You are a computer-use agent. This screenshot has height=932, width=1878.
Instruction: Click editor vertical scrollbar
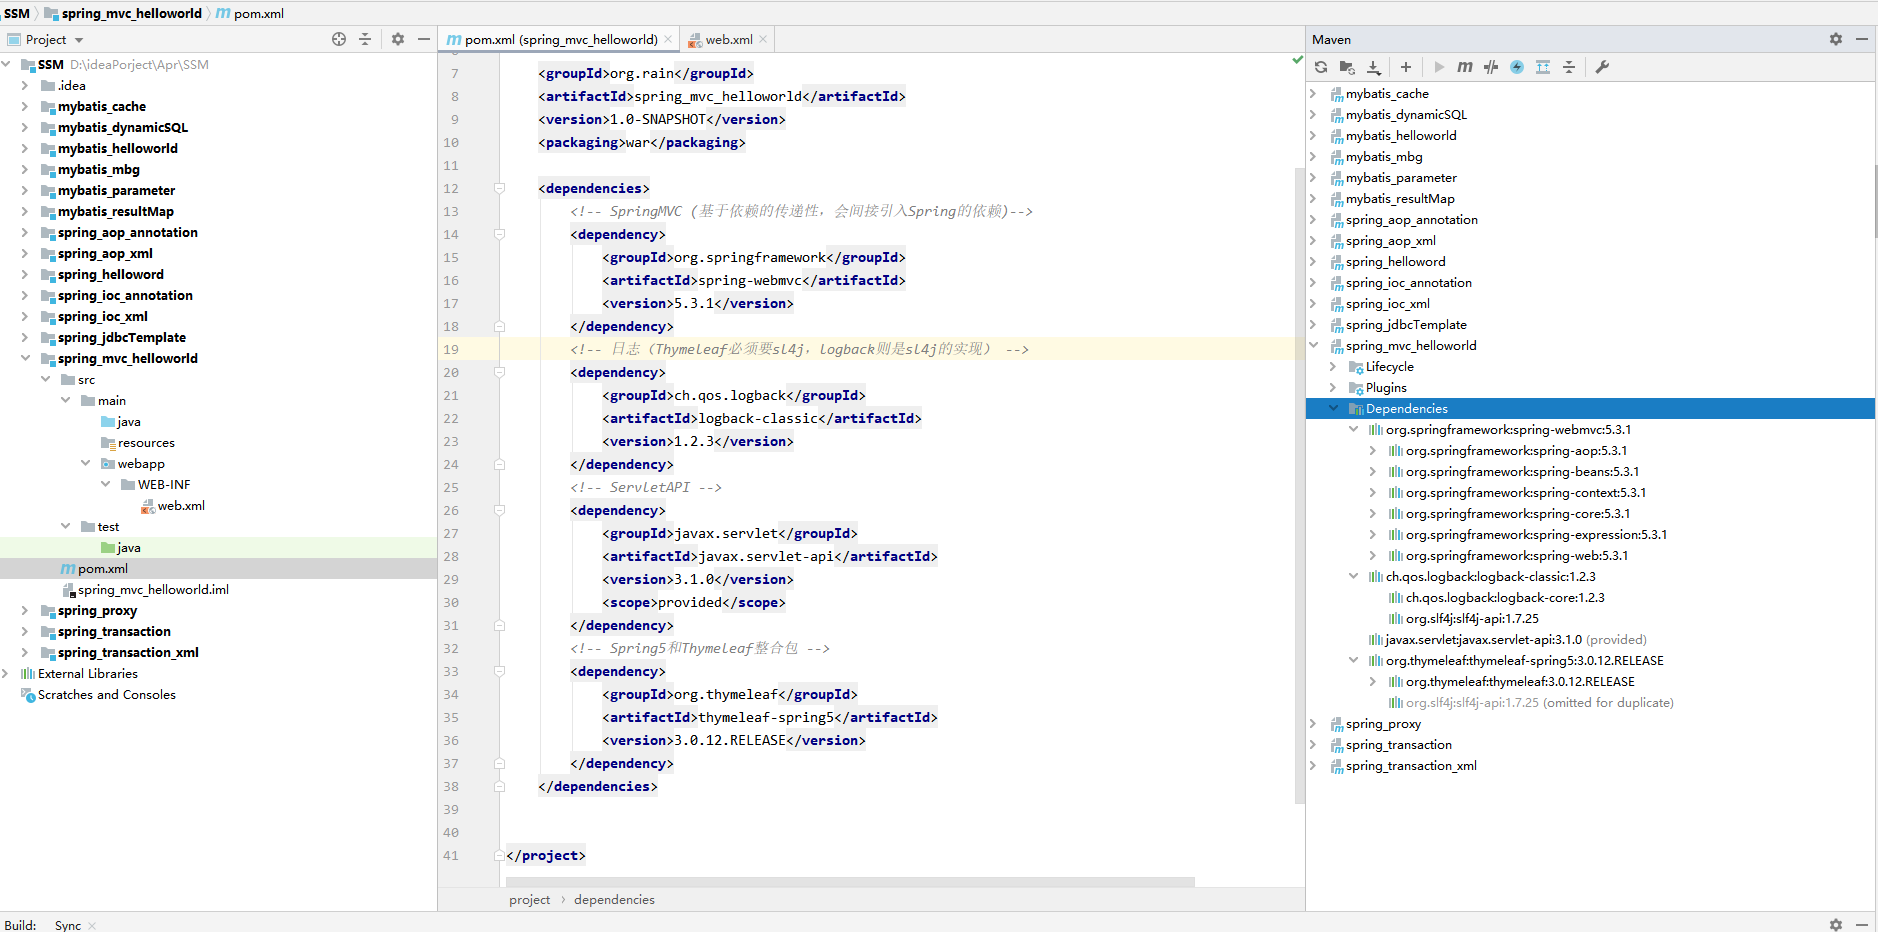[x=1300, y=485]
